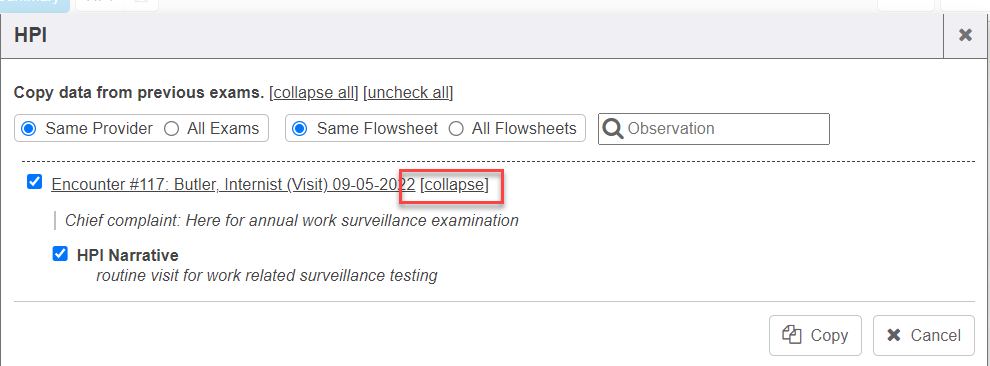
Task: Open Encounter #117 Butler Internist link
Action: pyautogui.click(x=234, y=184)
